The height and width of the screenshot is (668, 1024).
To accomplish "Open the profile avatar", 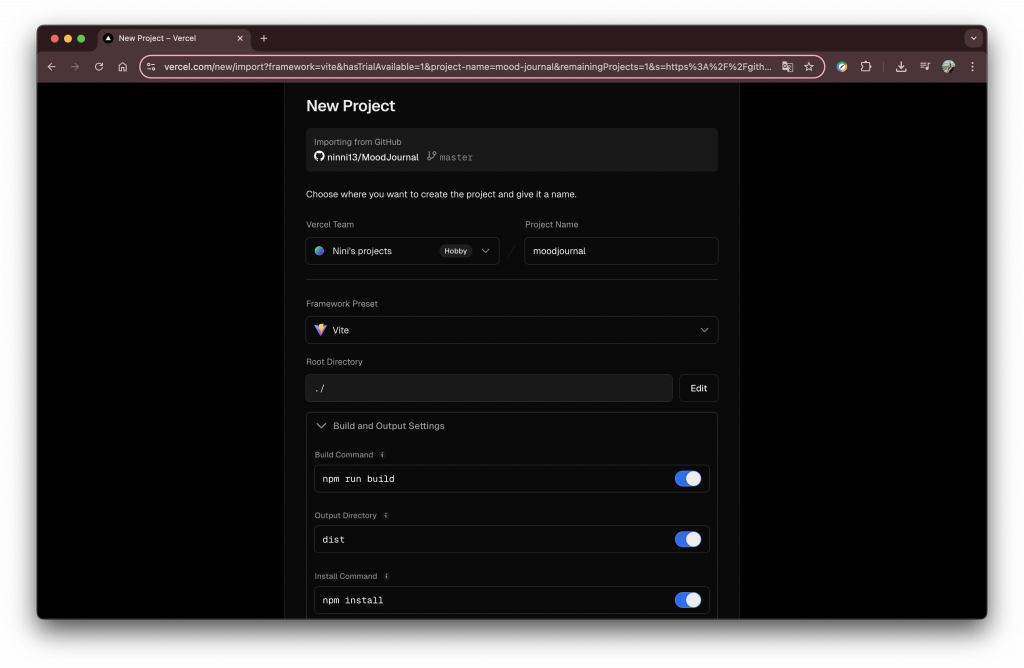I will tap(948, 67).
